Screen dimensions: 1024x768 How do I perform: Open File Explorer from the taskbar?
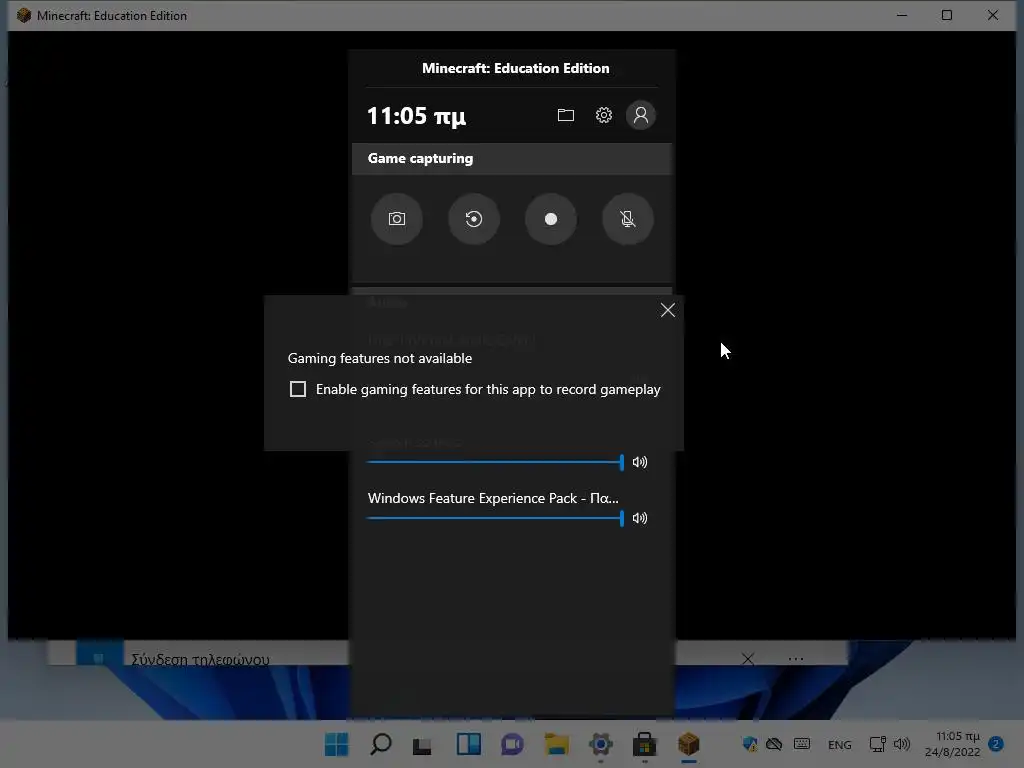(556, 744)
